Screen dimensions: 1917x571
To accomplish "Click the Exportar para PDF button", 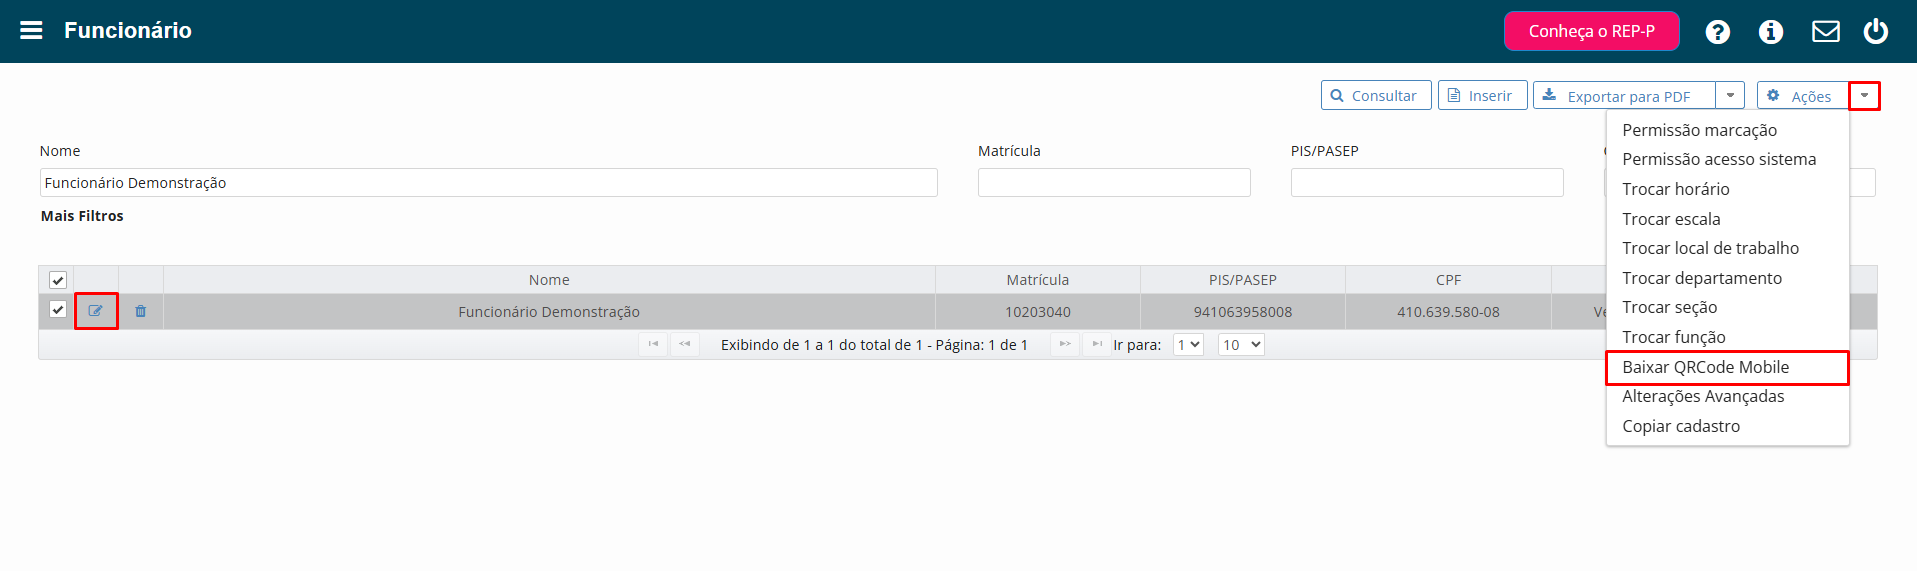I will pos(1624,95).
